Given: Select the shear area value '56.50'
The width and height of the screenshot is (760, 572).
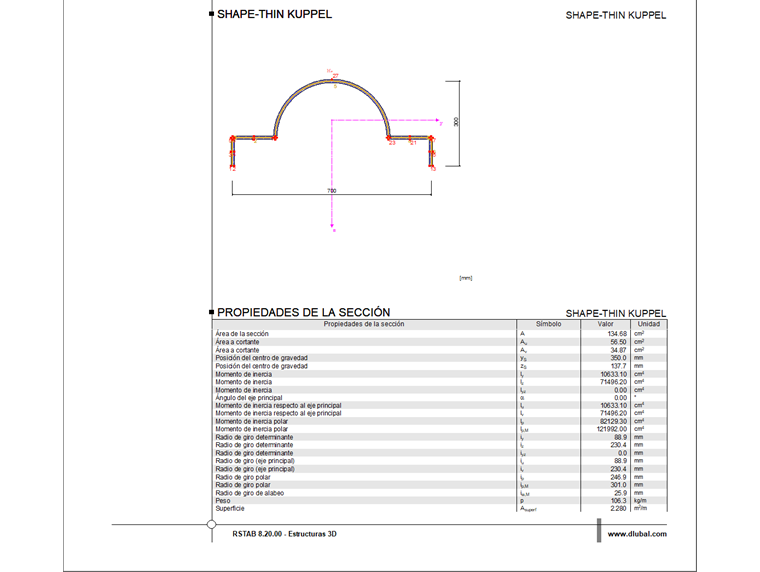Looking at the screenshot, I should pos(618,342).
